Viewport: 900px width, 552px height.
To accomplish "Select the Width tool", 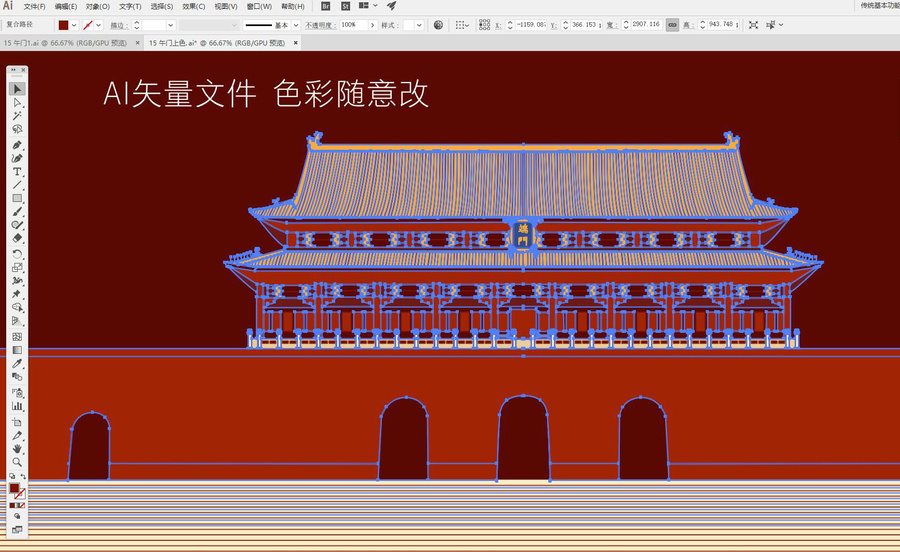I will pyautogui.click(x=17, y=281).
